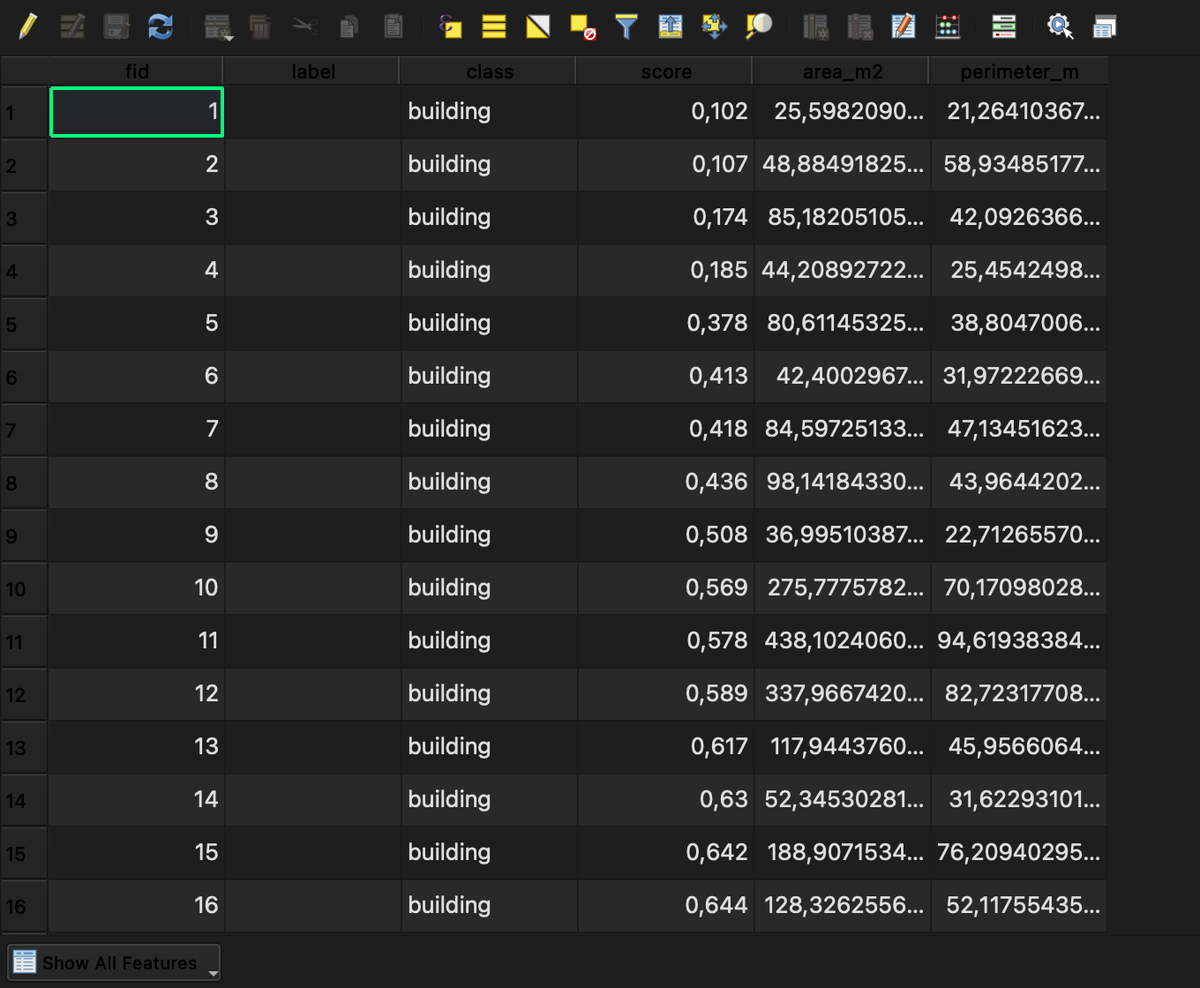
Task: Select row number 5 header
Action: tap(24, 324)
